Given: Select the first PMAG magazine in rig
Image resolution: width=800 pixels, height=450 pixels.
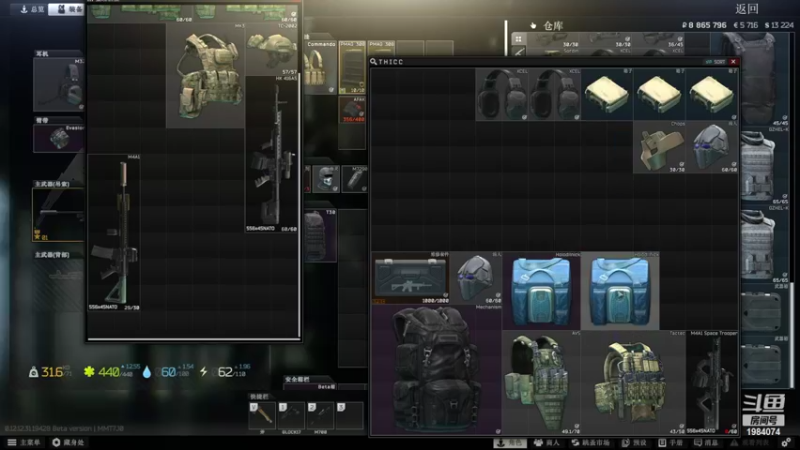Looking at the screenshot, I should 352,67.
